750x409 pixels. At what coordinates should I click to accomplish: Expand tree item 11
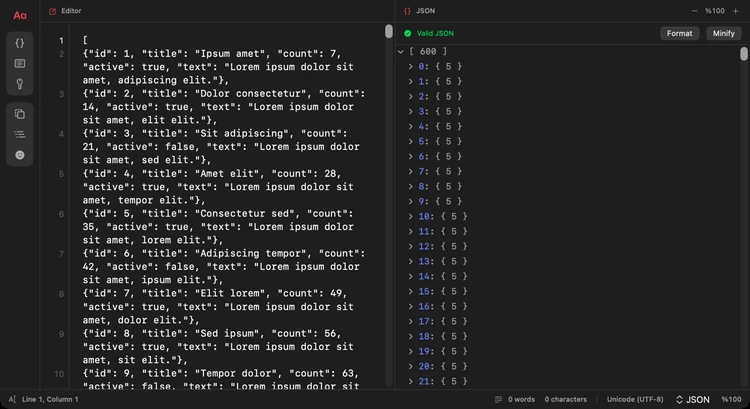click(410, 232)
